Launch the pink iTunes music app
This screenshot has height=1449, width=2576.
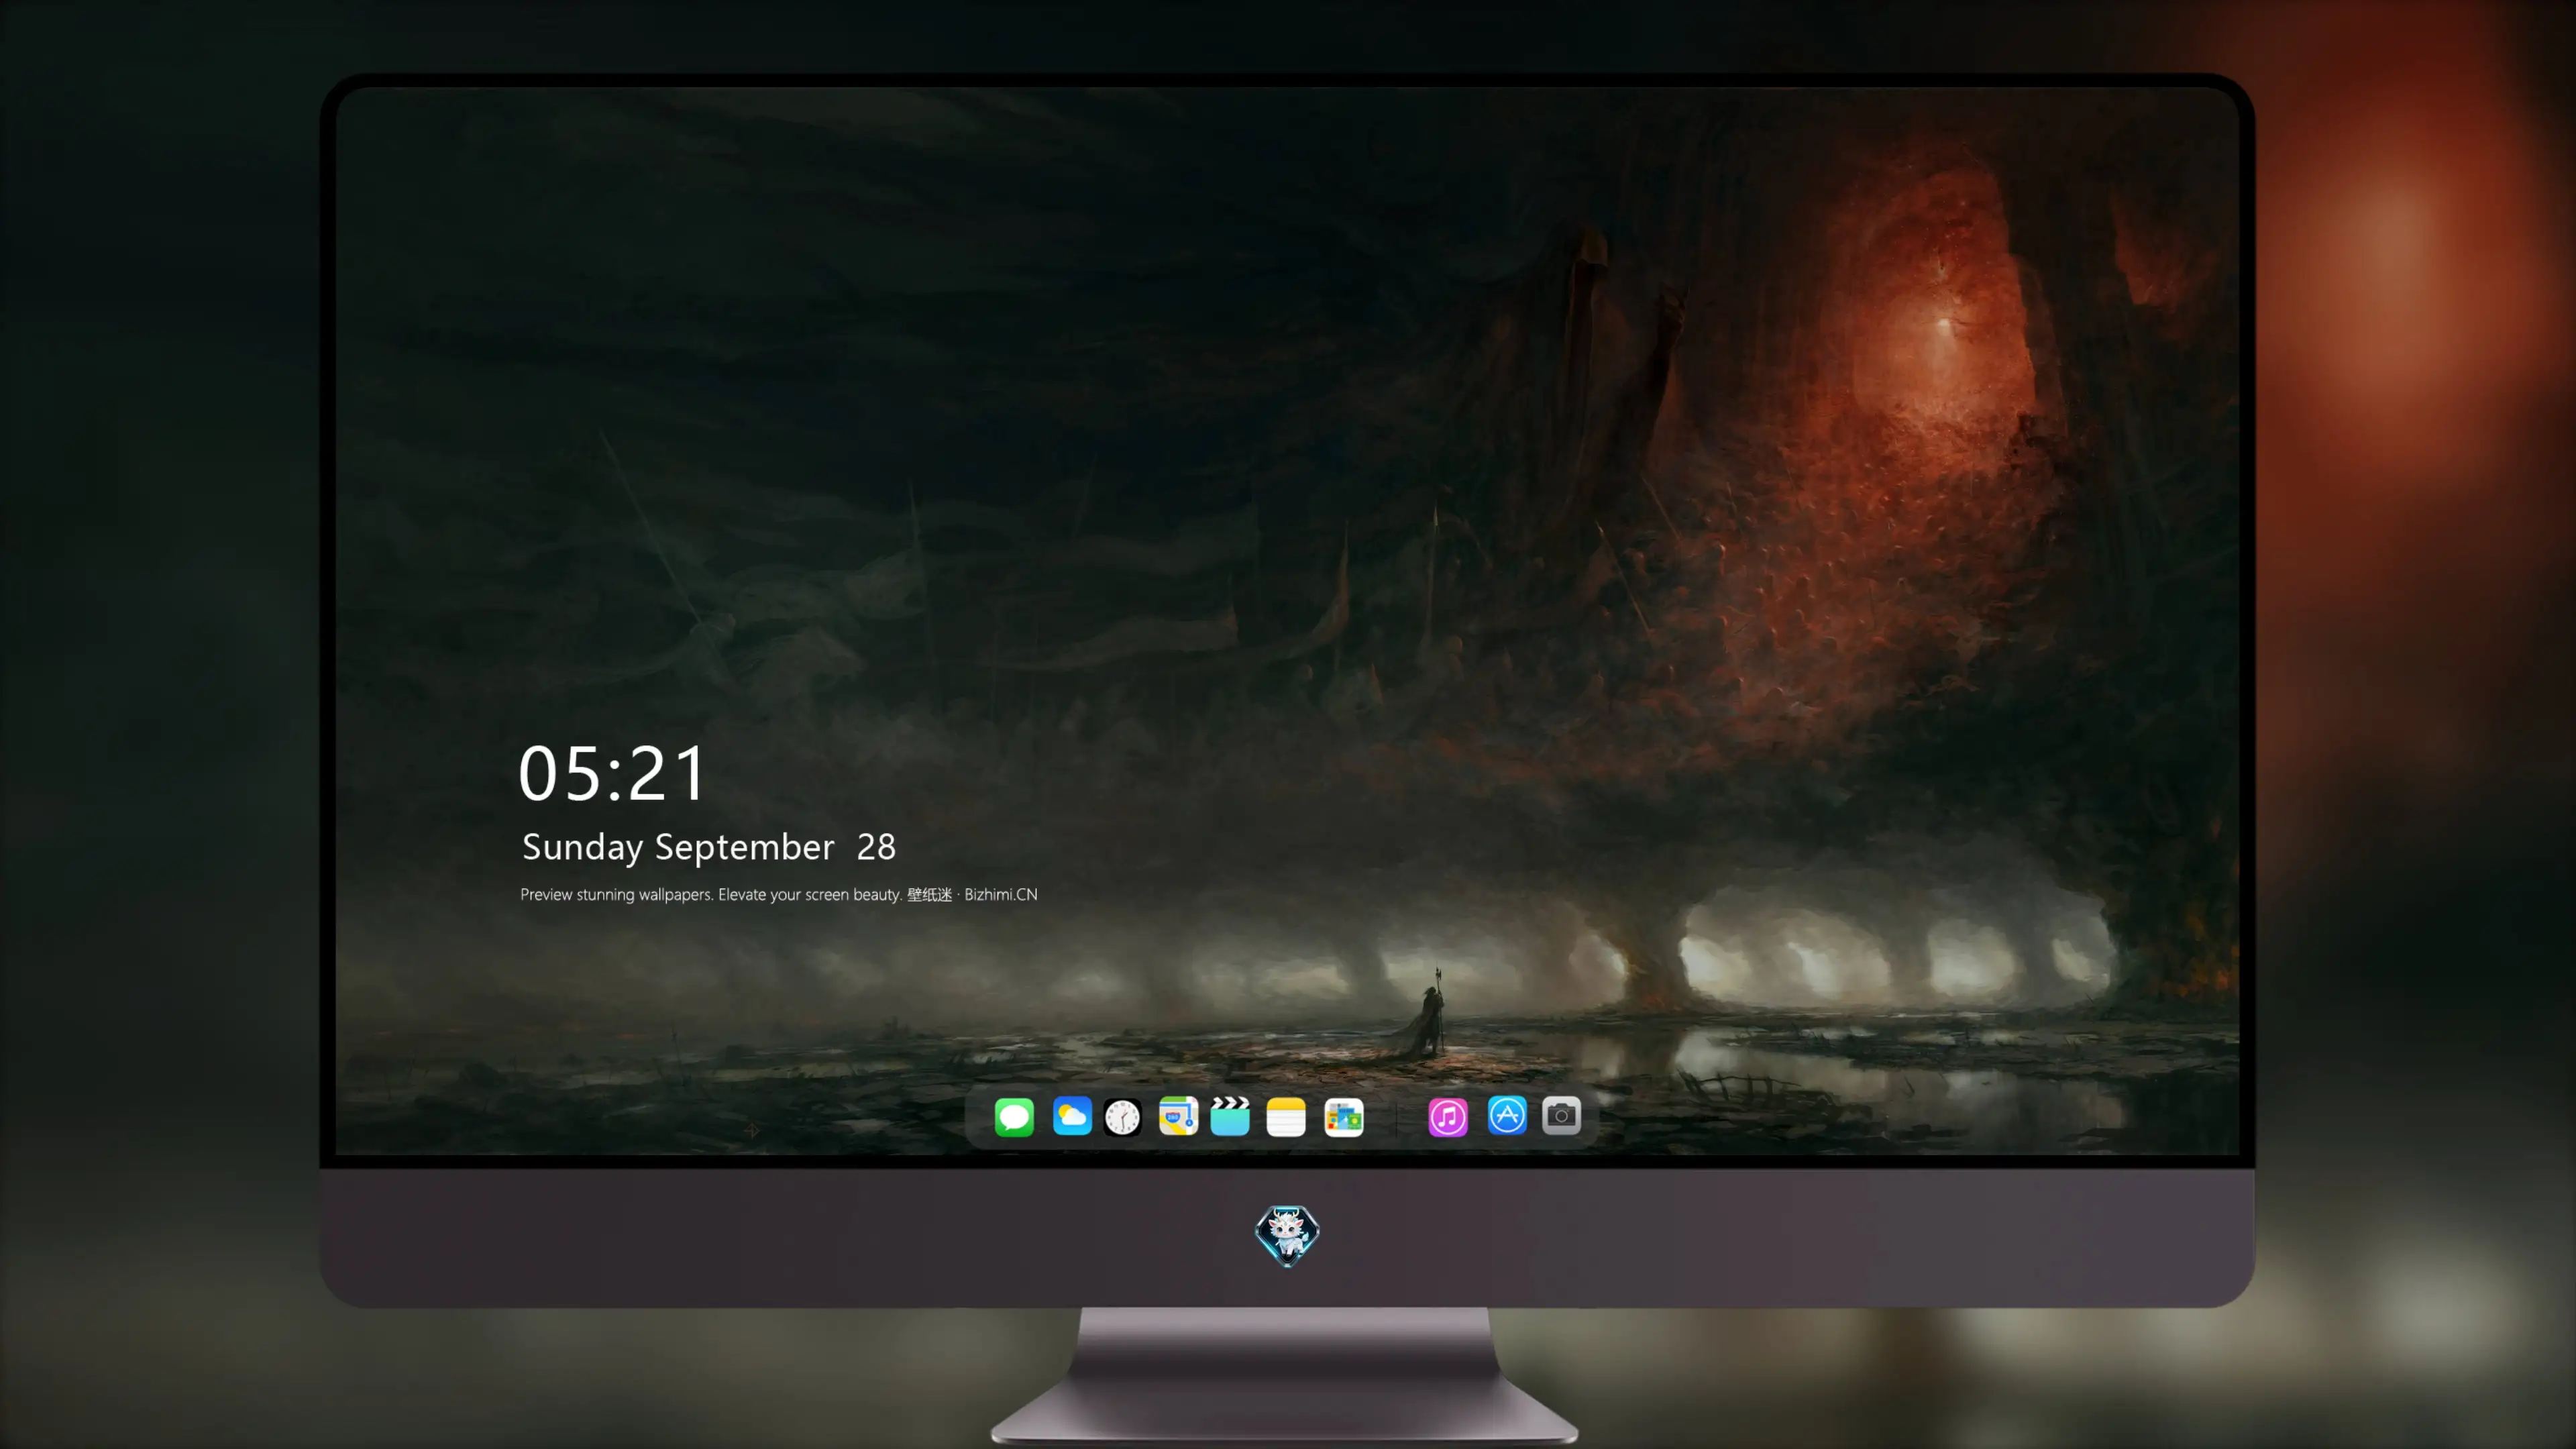(x=1448, y=1117)
